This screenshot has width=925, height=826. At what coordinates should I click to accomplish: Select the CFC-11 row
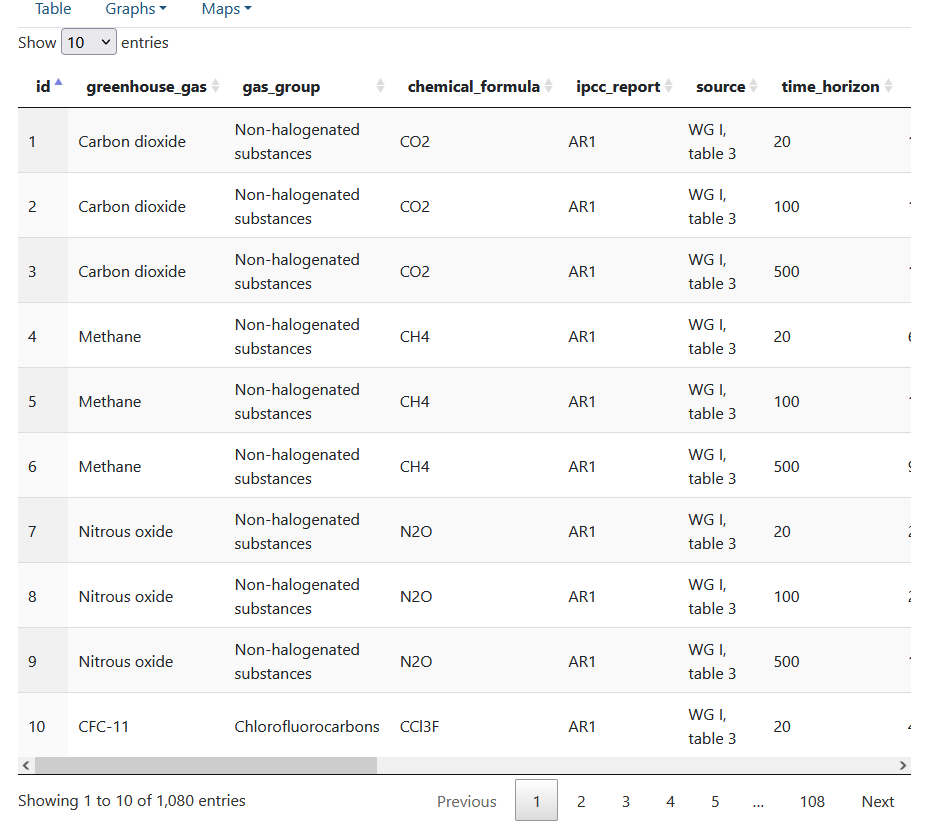[x=103, y=727]
